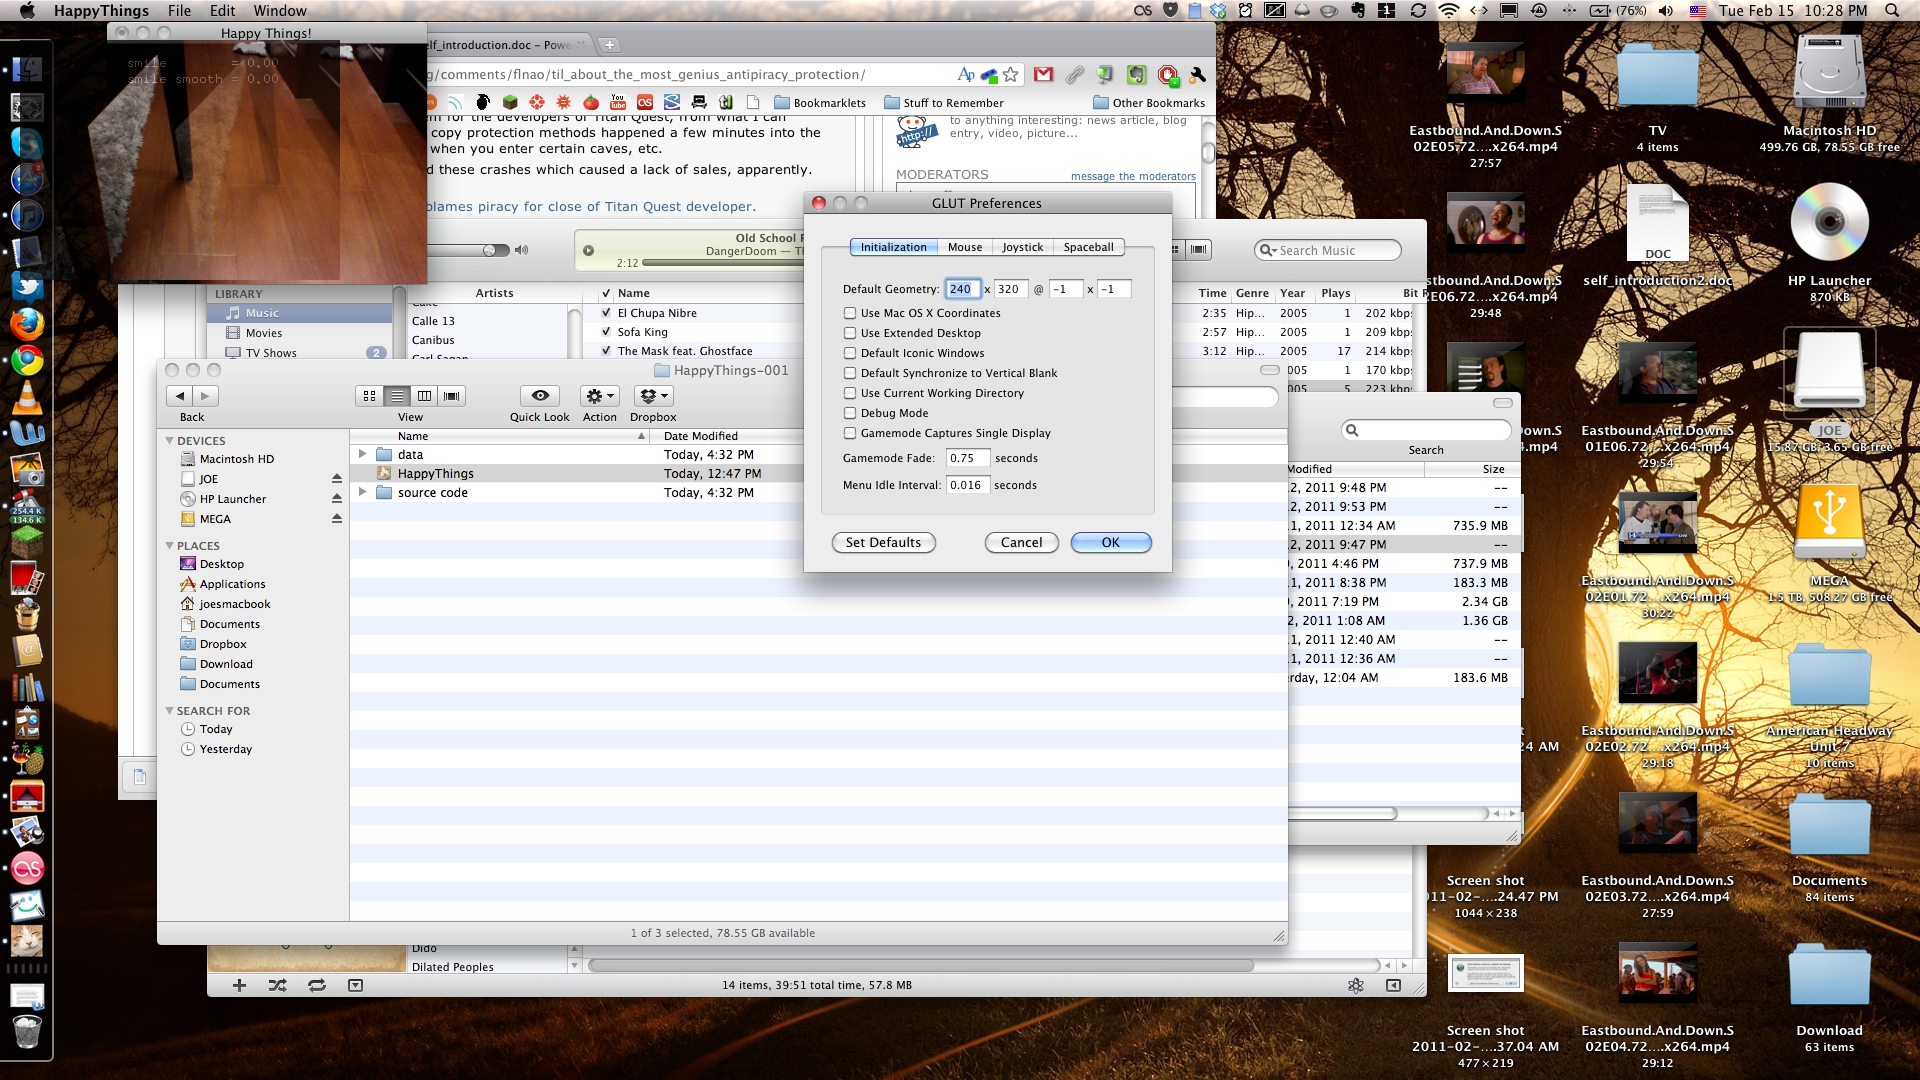Image resolution: width=1920 pixels, height=1080 pixels.
Task: Click the iTunes repeat icon
Action: (316, 985)
